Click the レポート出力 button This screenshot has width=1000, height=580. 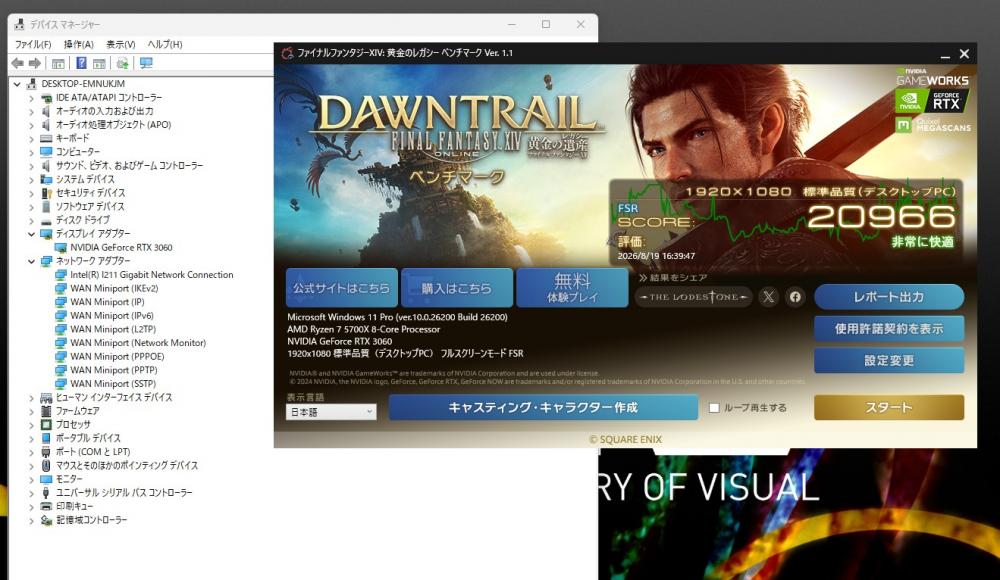tap(888, 297)
